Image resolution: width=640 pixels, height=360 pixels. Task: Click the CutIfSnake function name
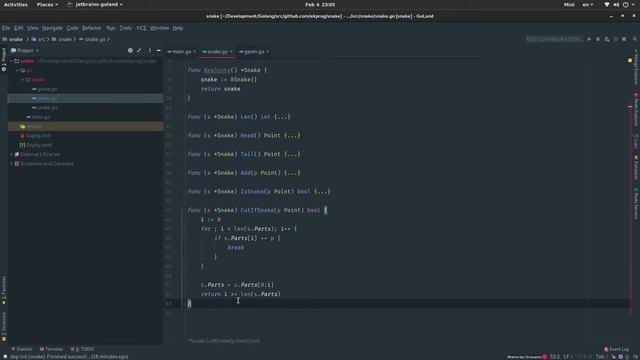pos(257,210)
